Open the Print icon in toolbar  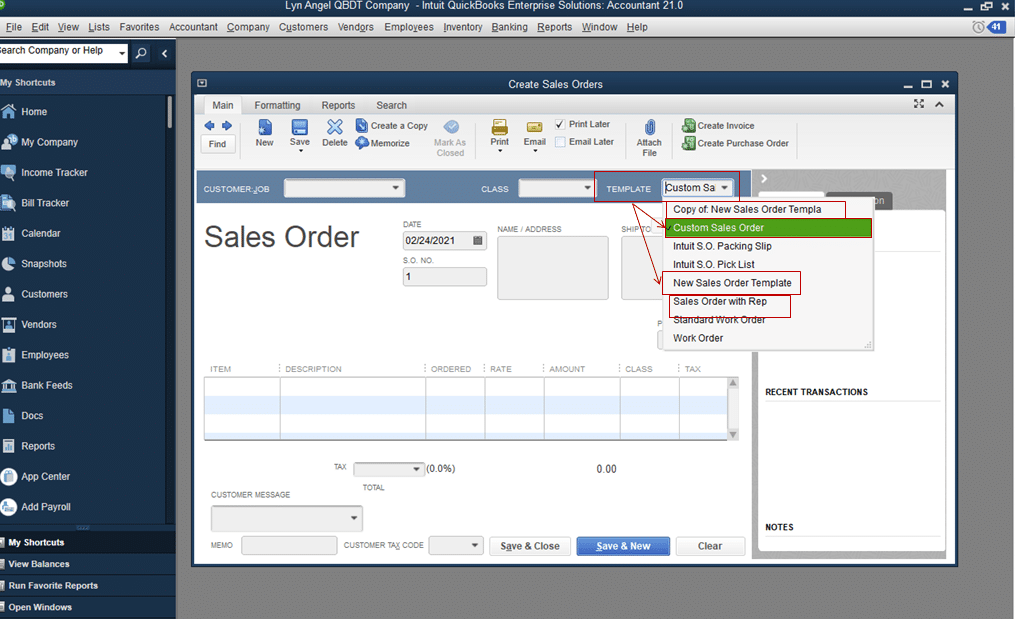click(x=499, y=127)
